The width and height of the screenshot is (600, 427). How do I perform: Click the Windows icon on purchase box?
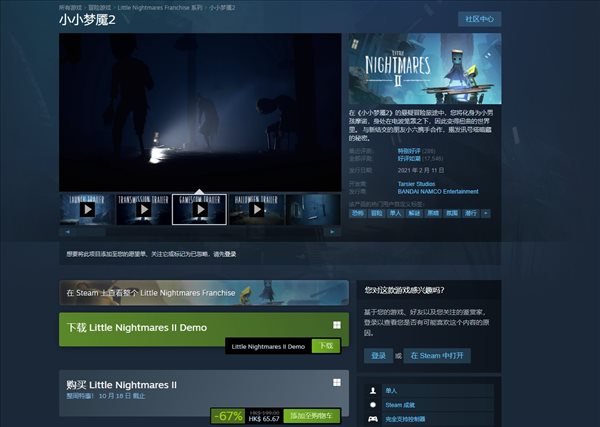(x=337, y=382)
